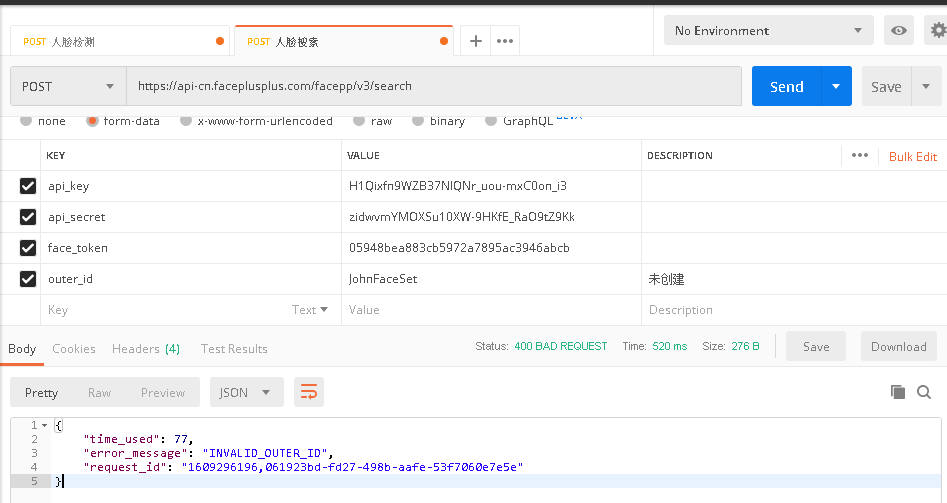The width and height of the screenshot is (947, 503).
Task: Uncheck the face_token parameter checkbox
Action: point(28,248)
